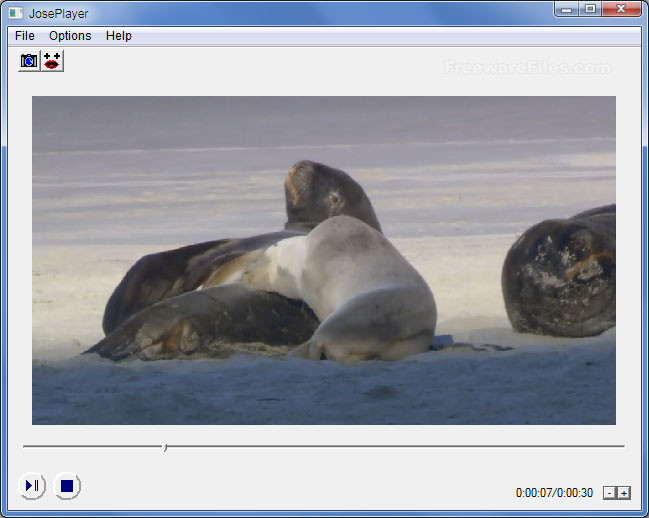
Task: Click the seek slider thumb
Action: pyautogui.click(x=165, y=447)
